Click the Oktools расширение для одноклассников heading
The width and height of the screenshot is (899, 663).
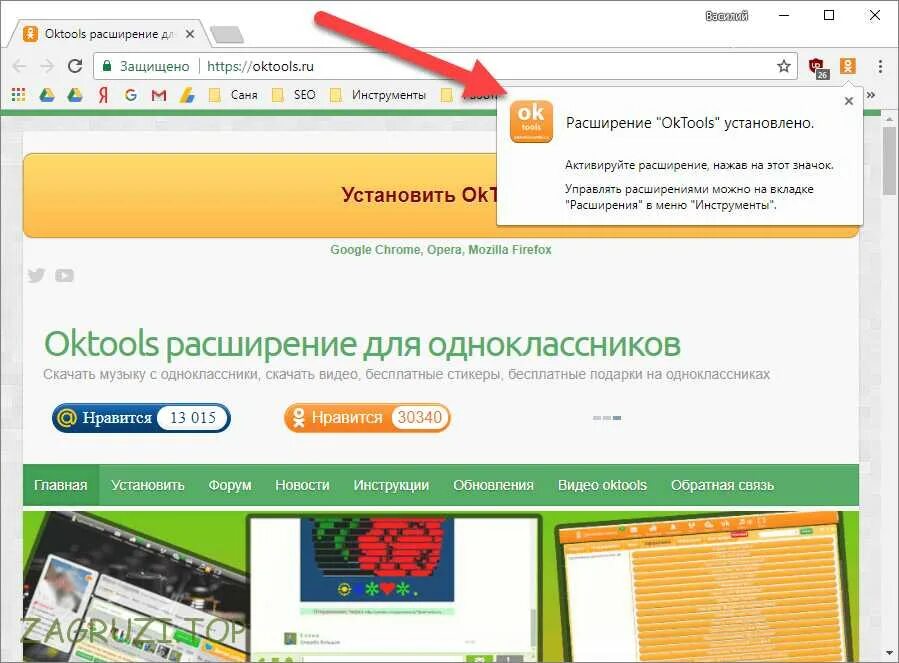362,344
